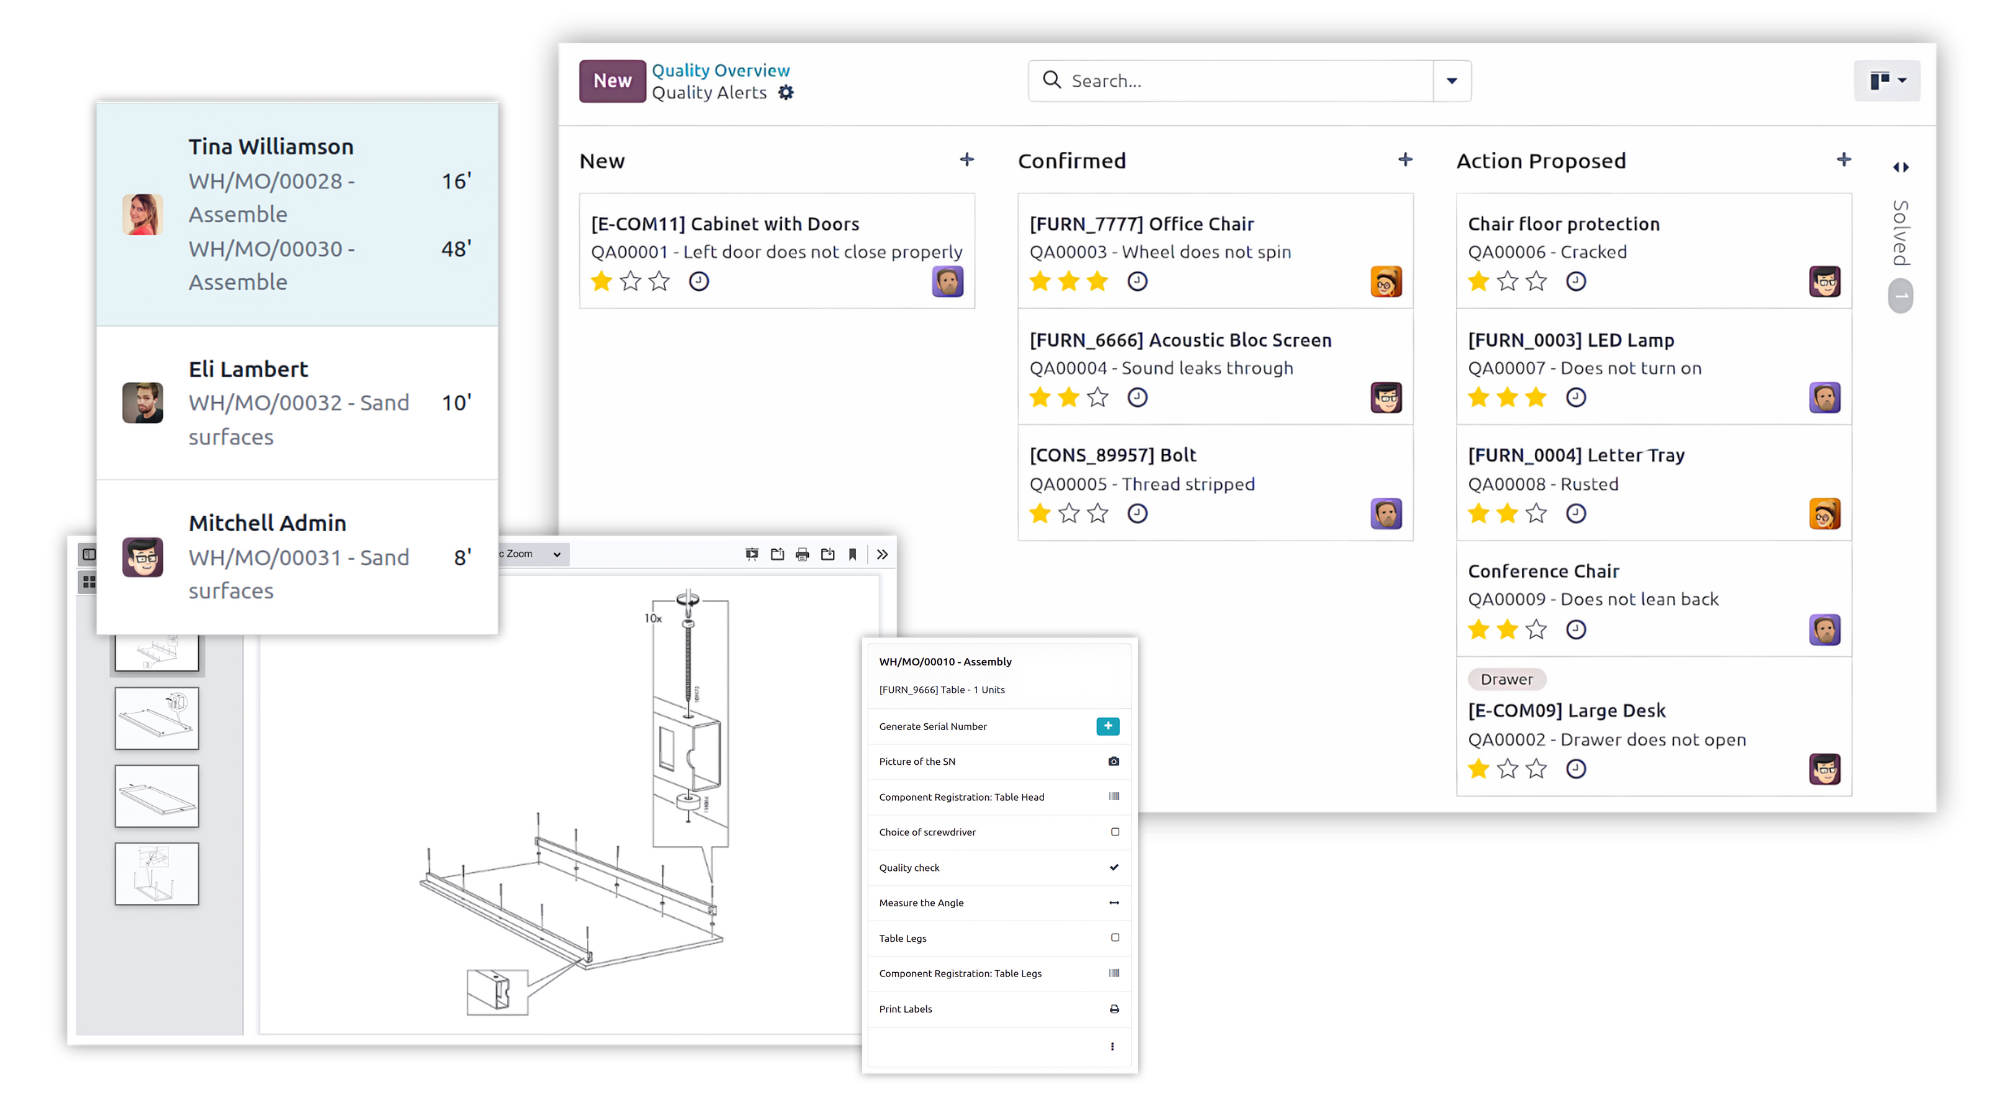Image resolution: width=2000 pixels, height=1100 pixels.
Task: Click activity clock on Office Chair card
Action: point(1137,282)
